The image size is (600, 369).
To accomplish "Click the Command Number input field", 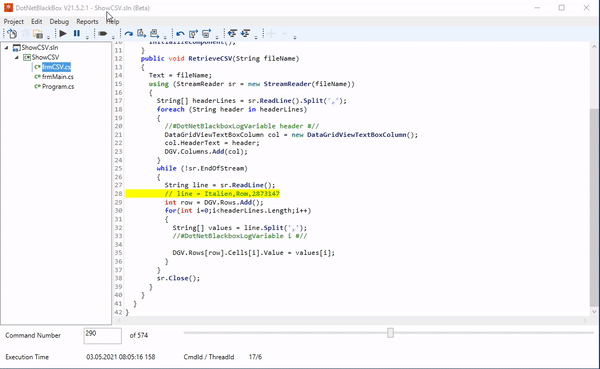I will 103,336.
